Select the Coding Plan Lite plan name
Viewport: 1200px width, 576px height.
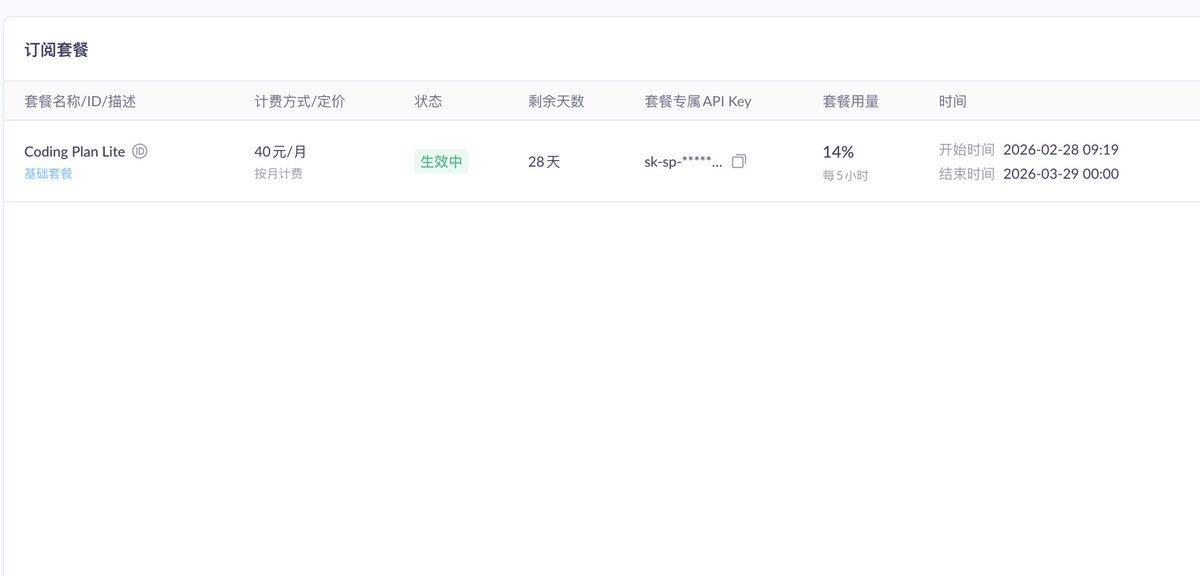pos(73,151)
